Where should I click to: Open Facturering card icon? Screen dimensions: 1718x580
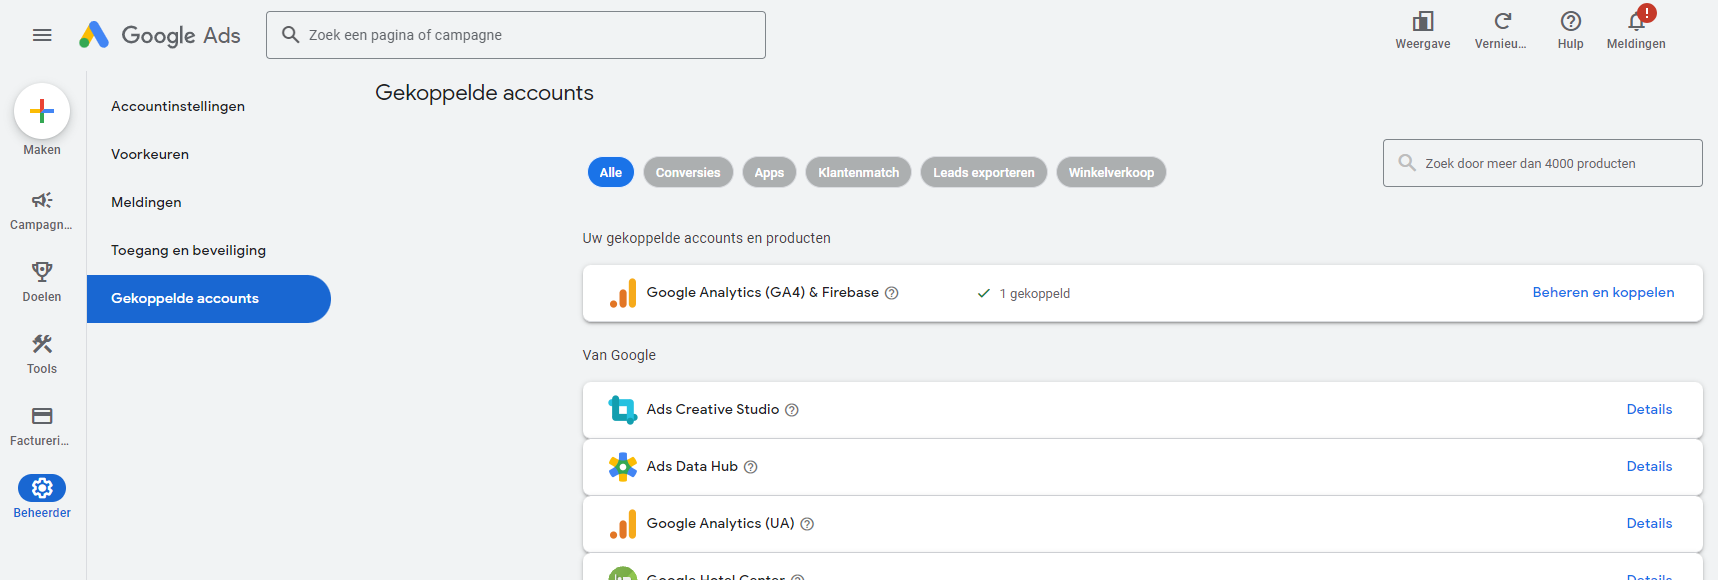pyautogui.click(x=42, y=415)
